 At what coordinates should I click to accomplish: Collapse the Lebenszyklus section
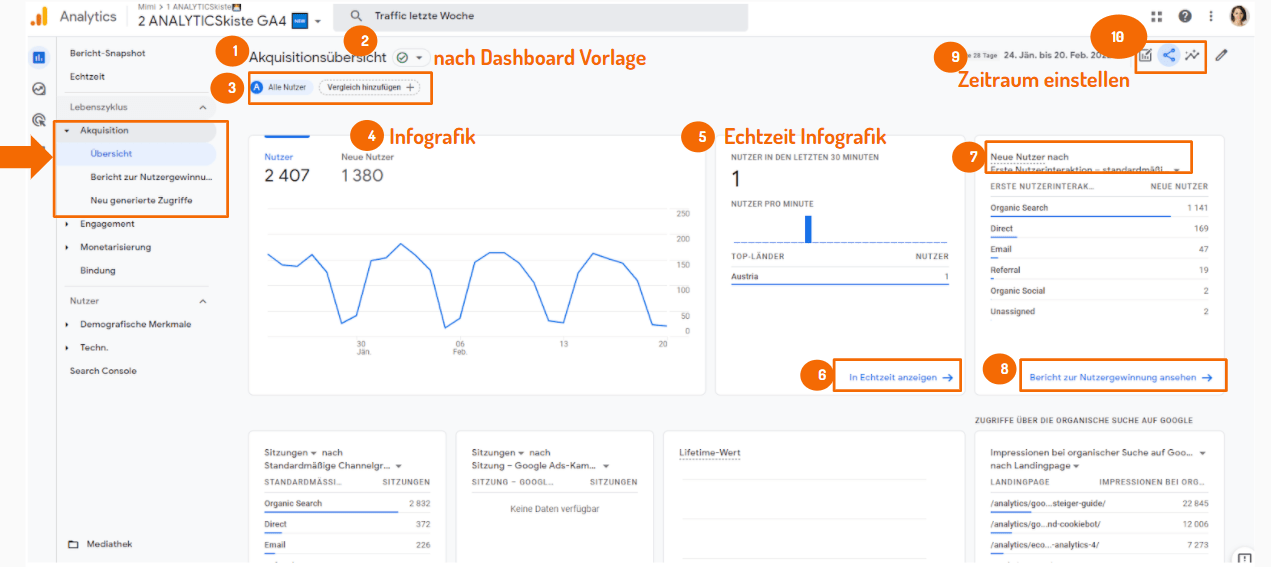203,107
